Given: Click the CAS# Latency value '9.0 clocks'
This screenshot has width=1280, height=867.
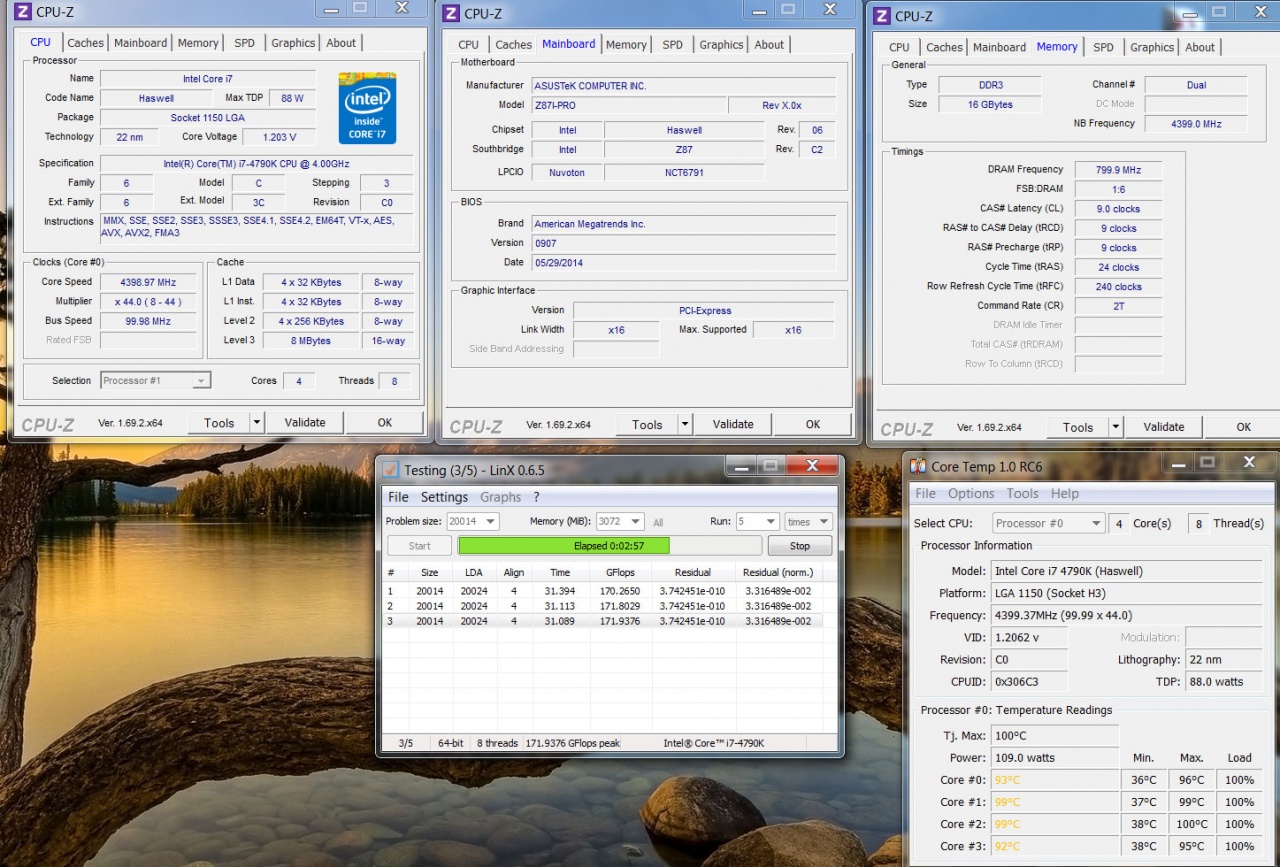Looking at the screenshot, I should (x=1118, y=209).
